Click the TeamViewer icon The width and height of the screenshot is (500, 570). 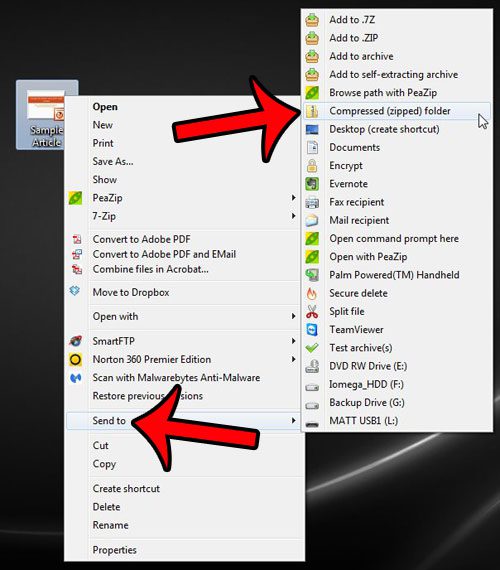coord(312,330)
